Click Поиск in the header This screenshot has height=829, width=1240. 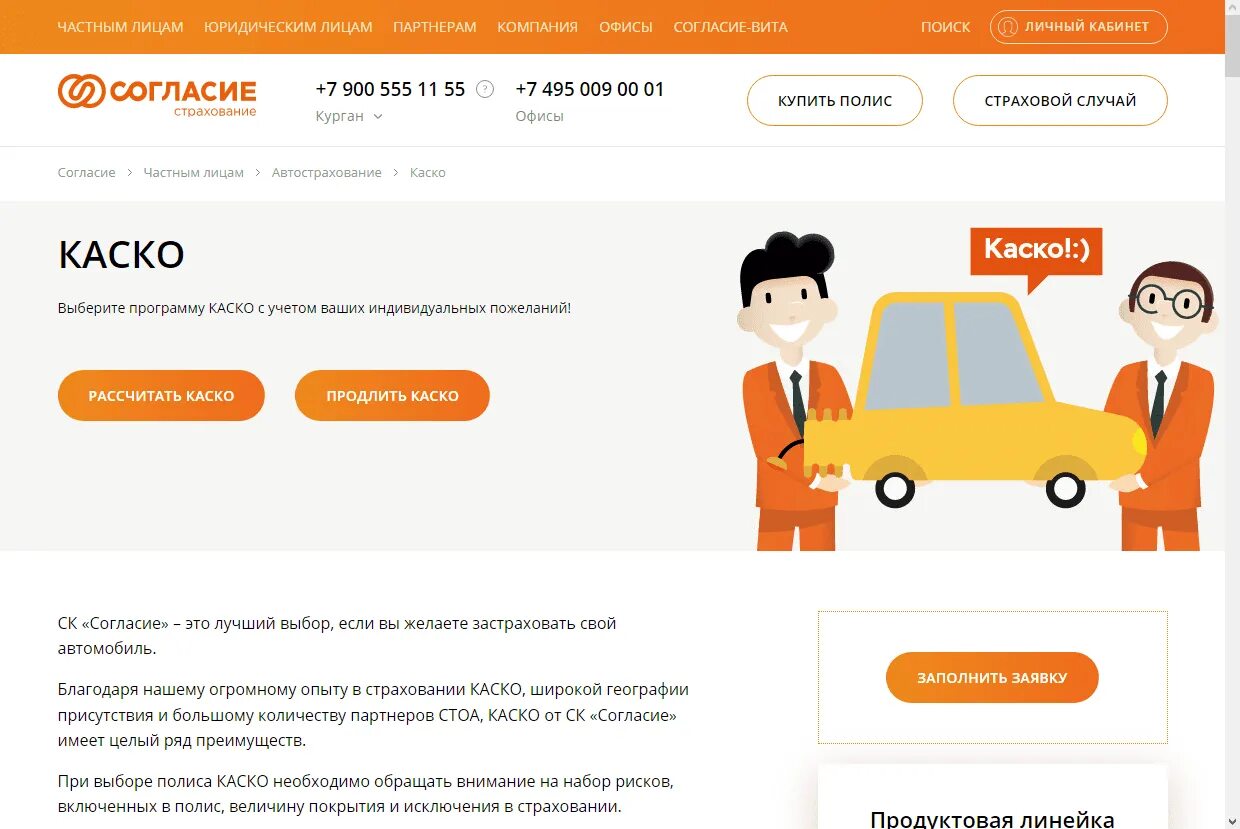[946, 27]
